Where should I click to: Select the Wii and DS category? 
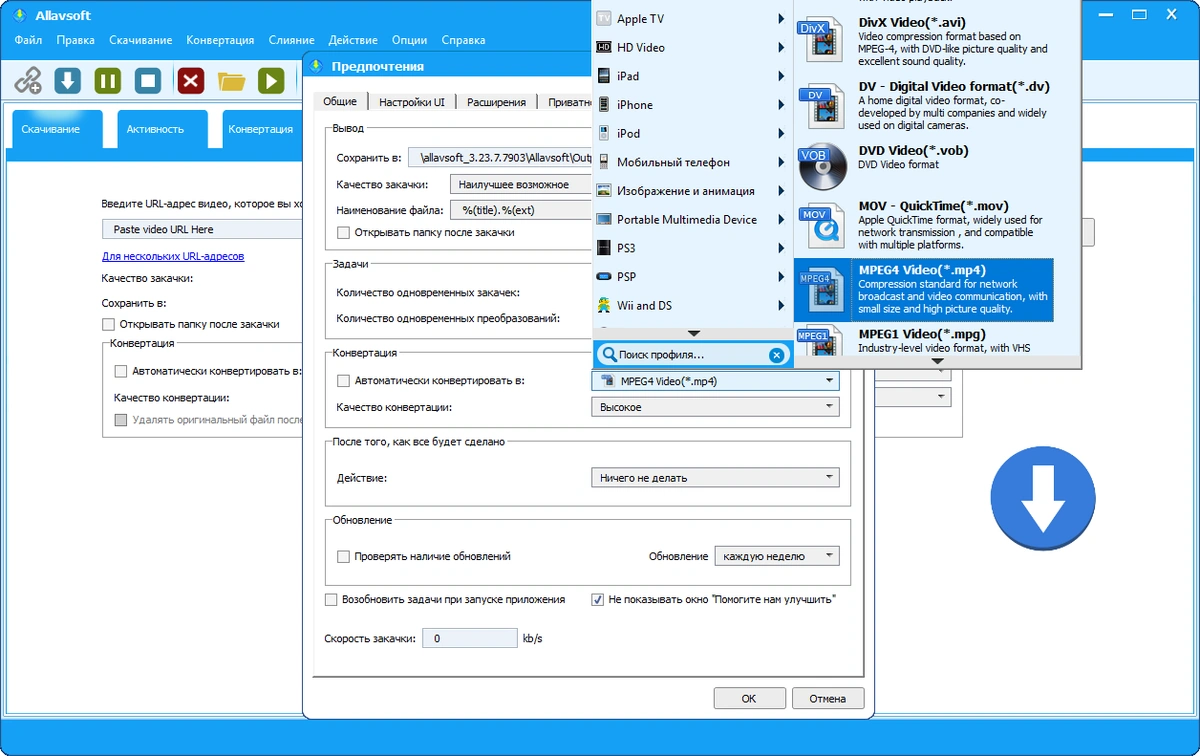point(692,306)
